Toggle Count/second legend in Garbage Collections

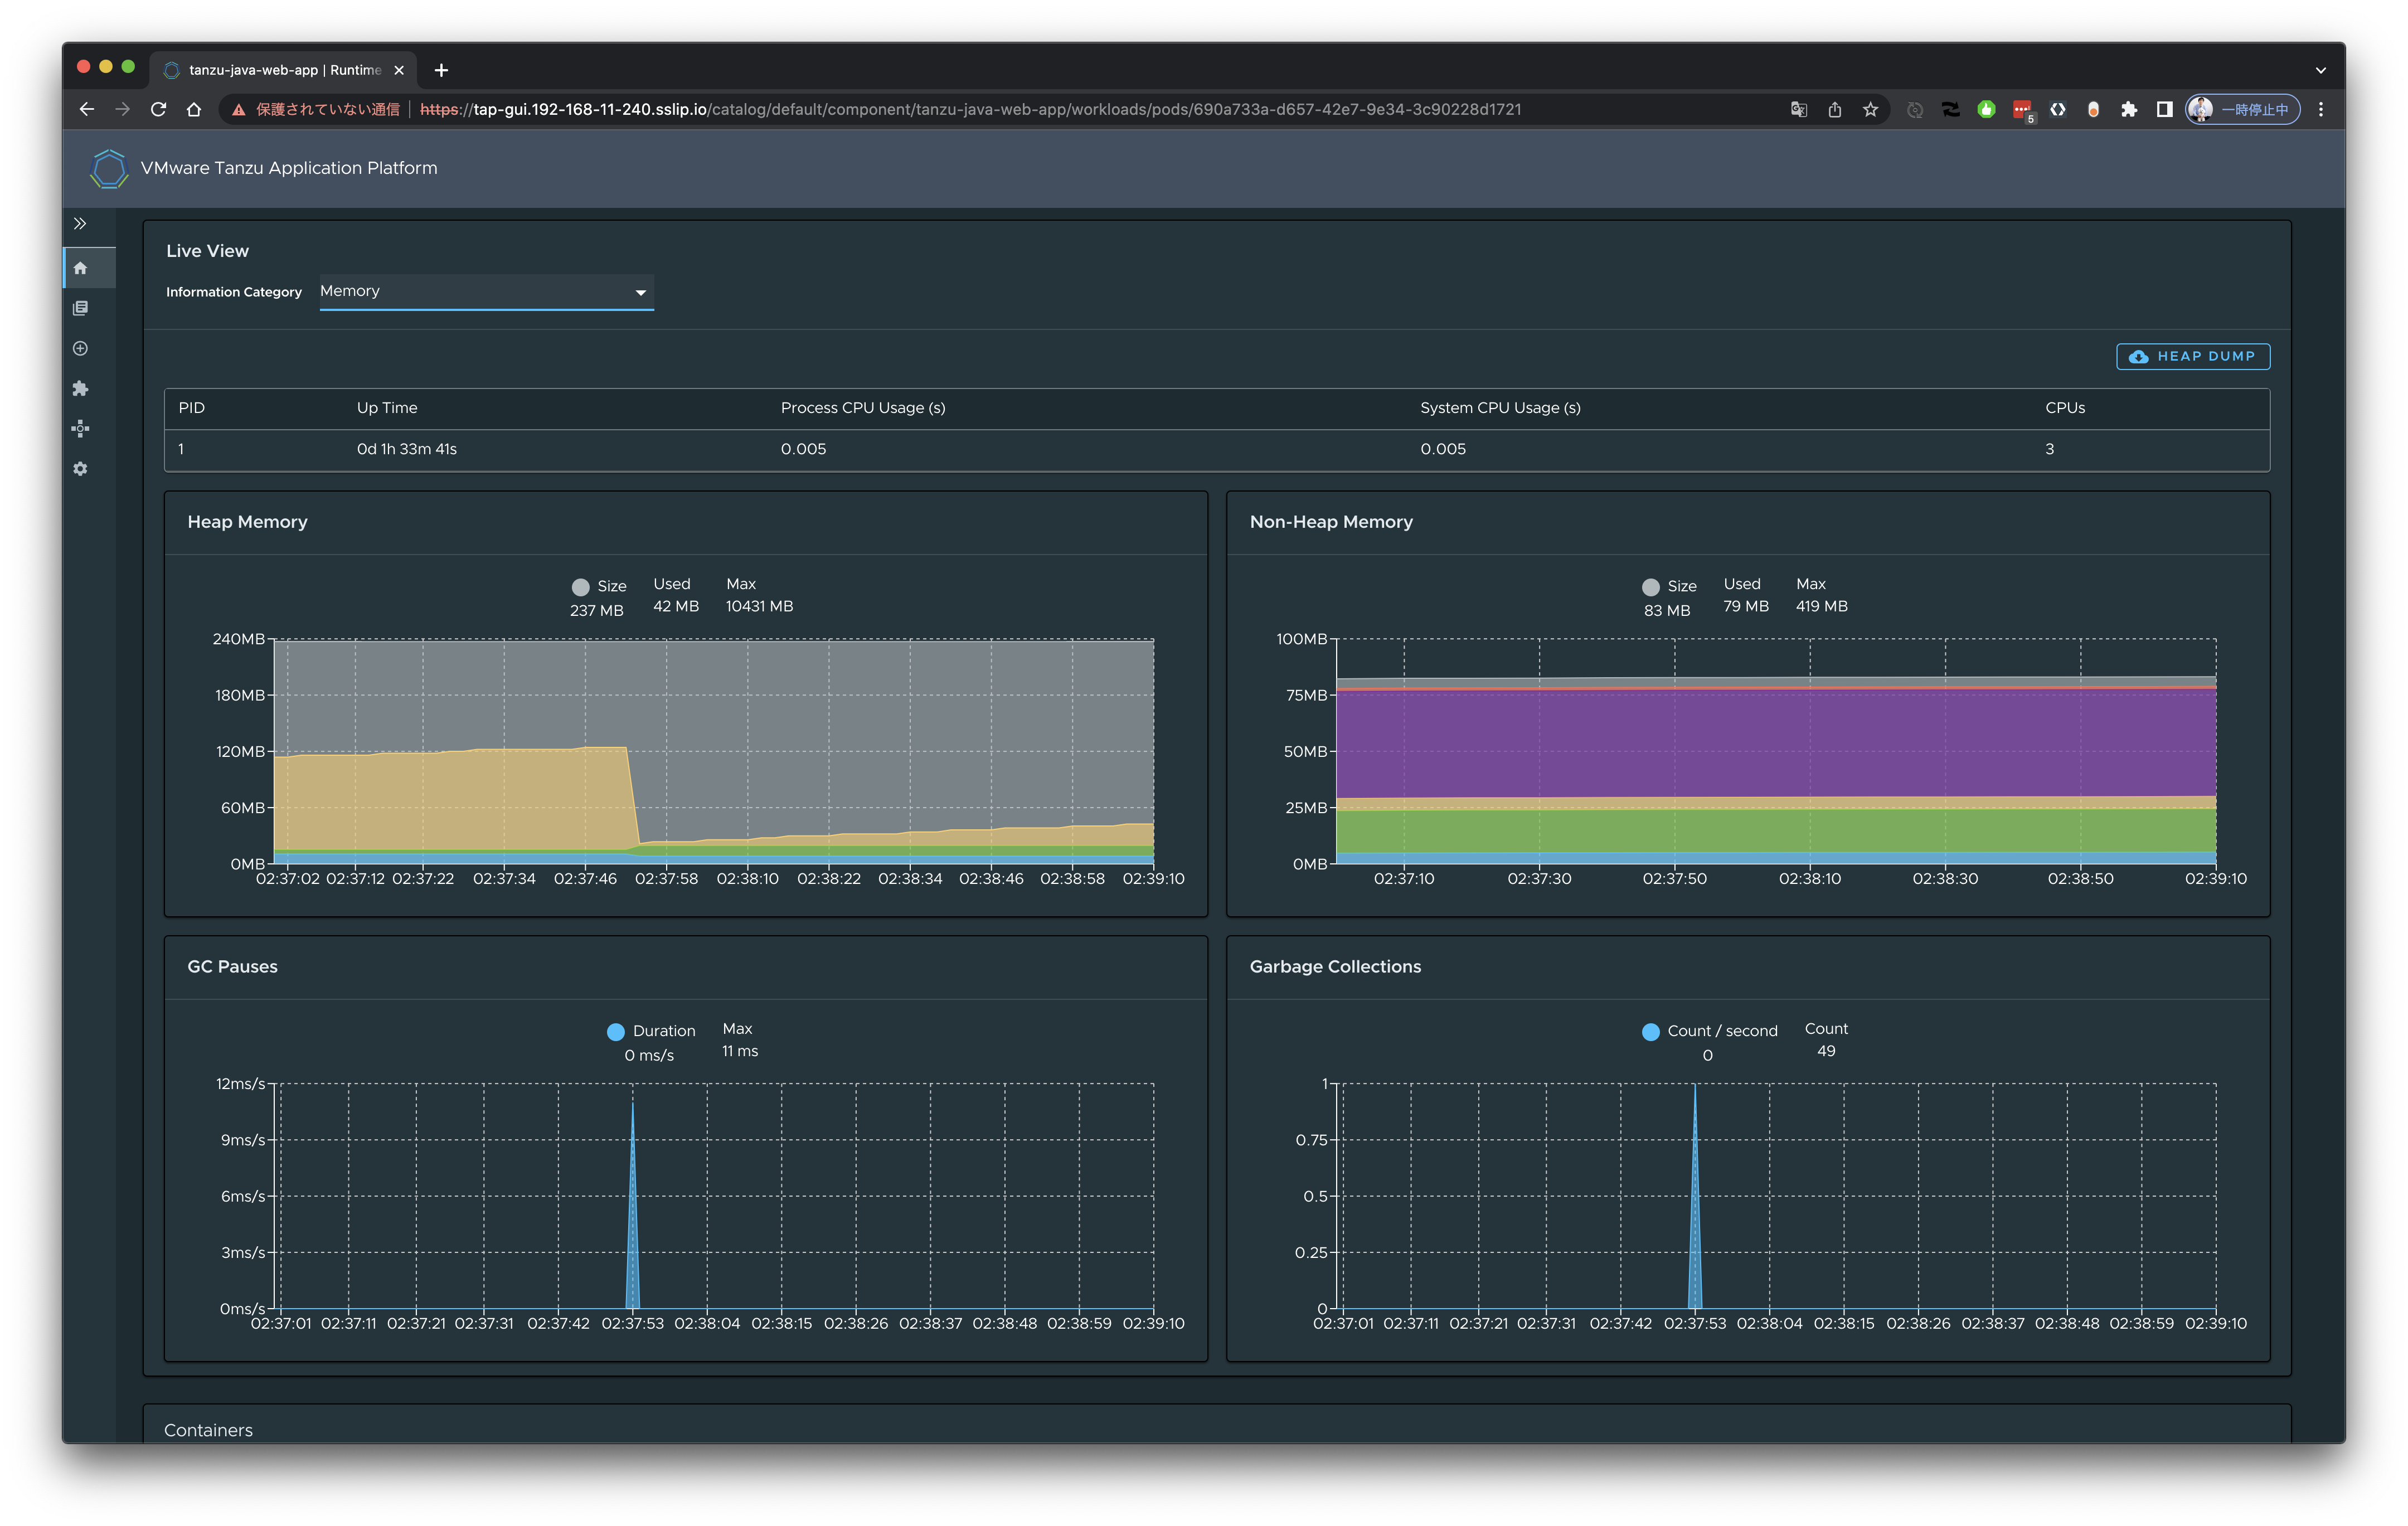tap(1652, 1031)
